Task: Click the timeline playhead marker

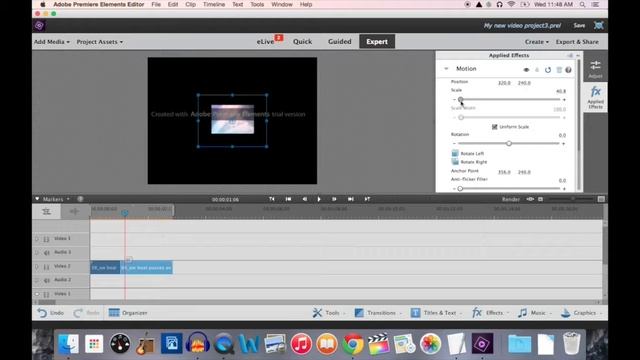Action: (125, 213)
